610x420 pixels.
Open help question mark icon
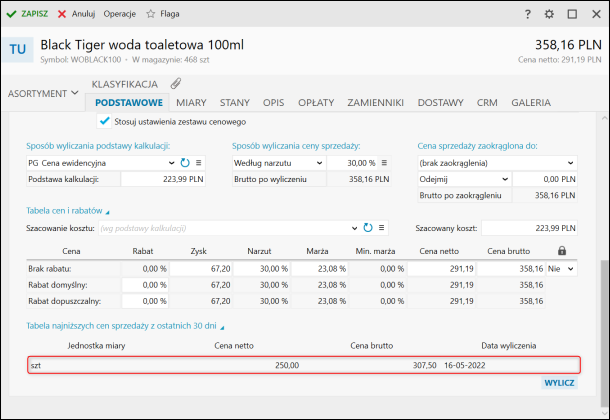(x=527, y=14)
